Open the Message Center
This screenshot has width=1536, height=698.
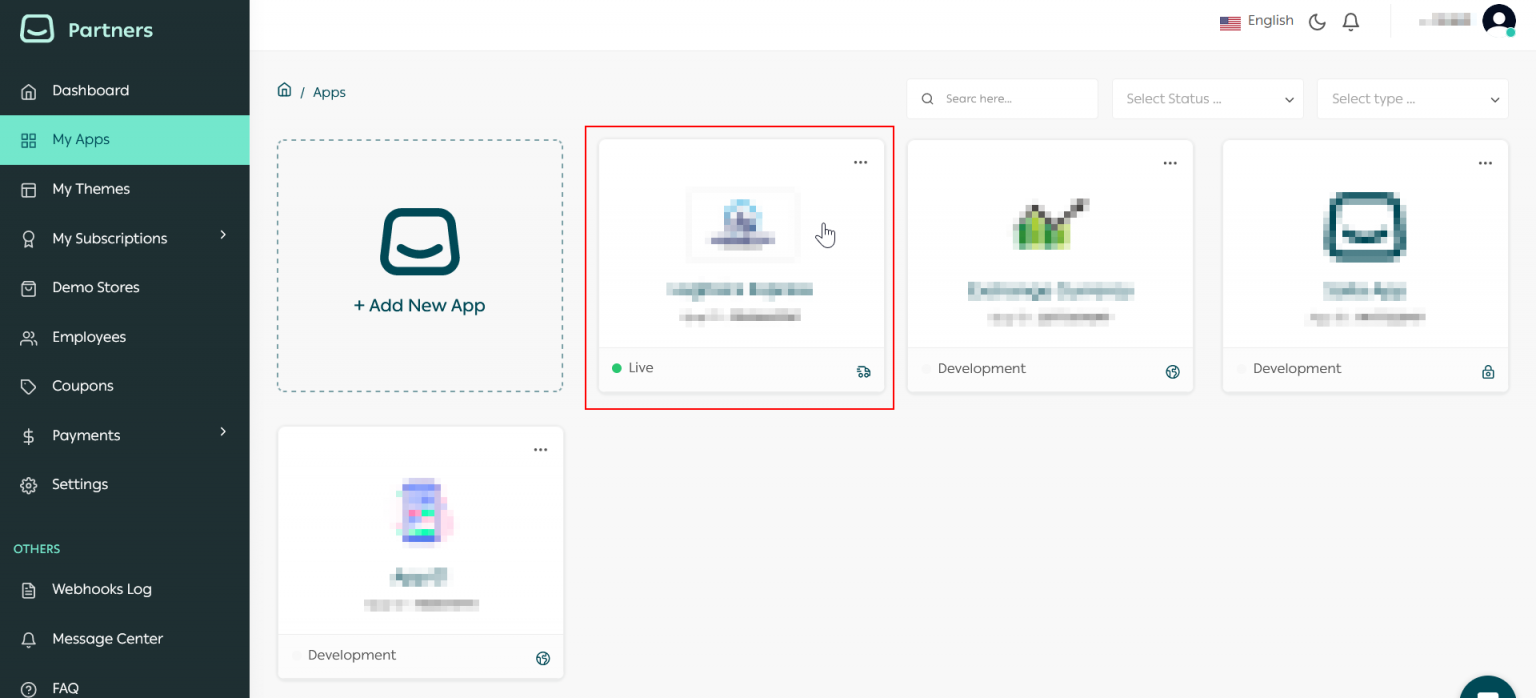[x=107, y=638]
